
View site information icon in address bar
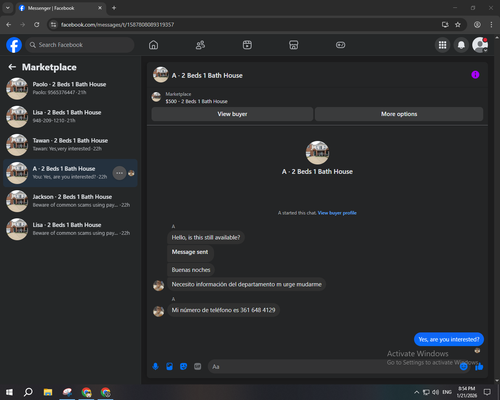[x=53, y=25]
